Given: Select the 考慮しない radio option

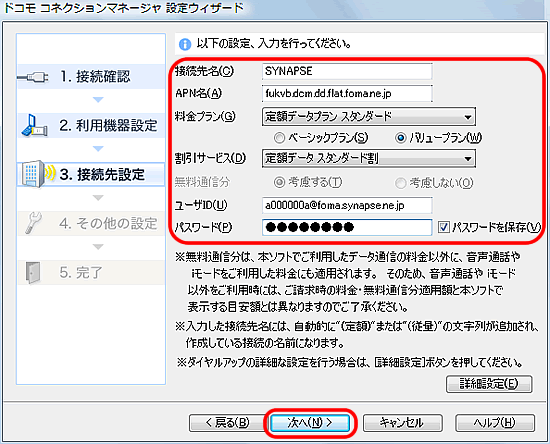Looking at the screenshot, I should click(x=401, y=183).
